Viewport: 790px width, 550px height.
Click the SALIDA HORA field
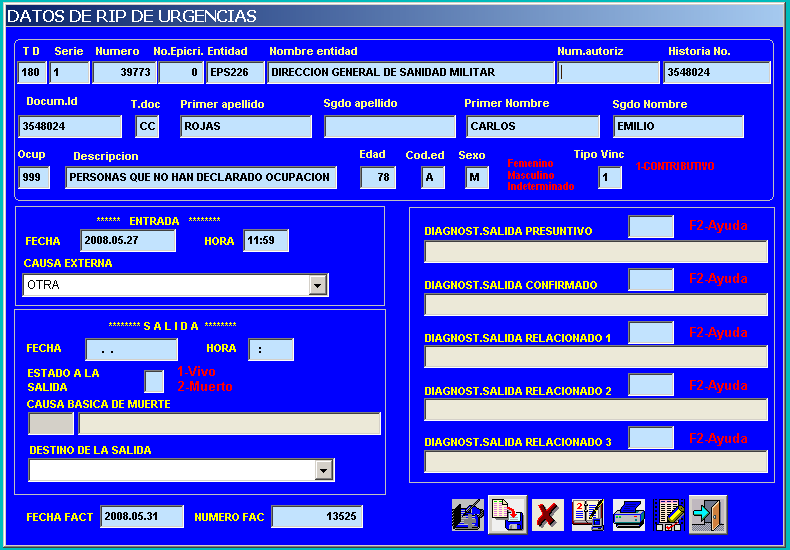271,350
